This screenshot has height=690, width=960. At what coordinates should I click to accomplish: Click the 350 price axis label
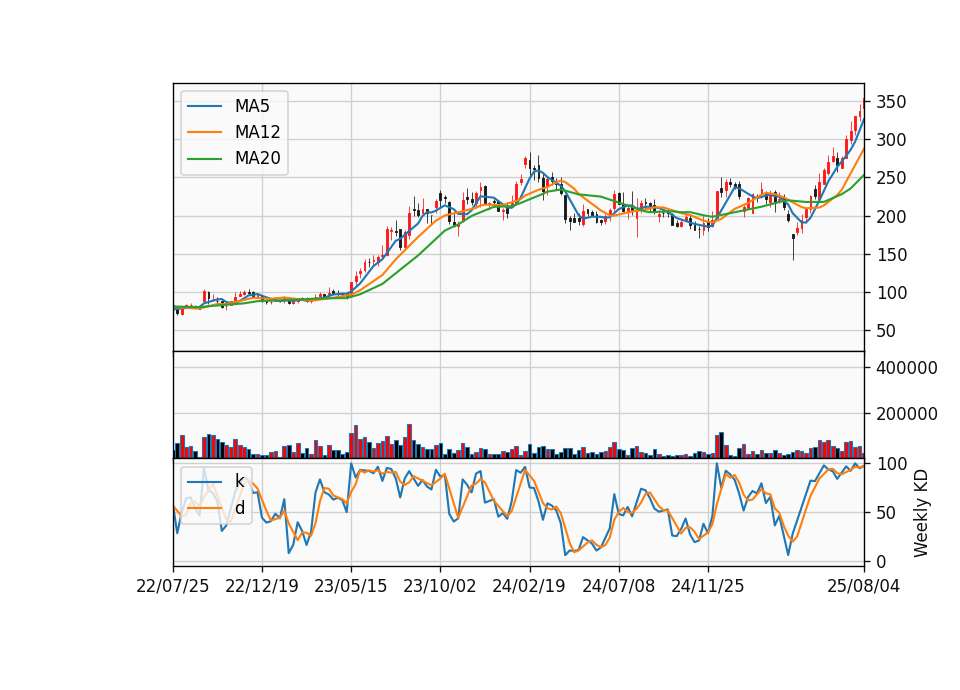pyautogui.click(x=891, y=102)
